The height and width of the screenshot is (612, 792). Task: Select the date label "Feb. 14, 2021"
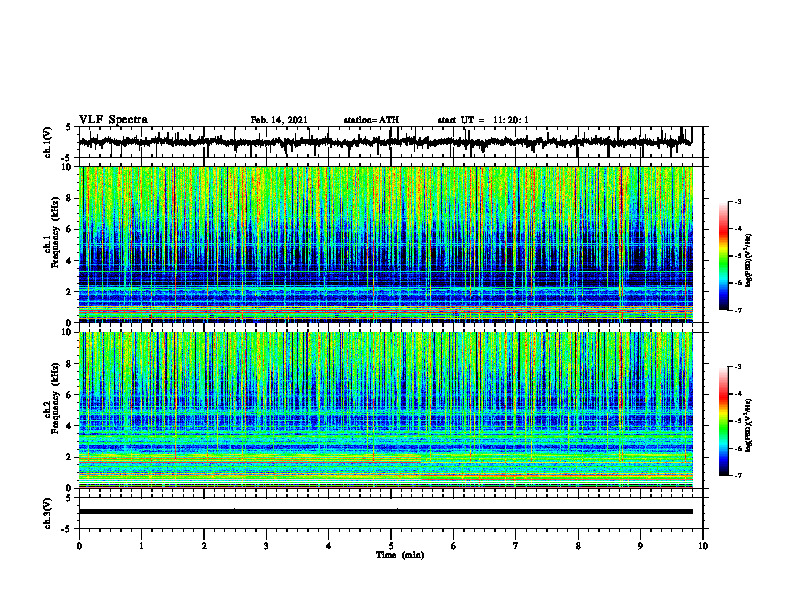[279, 120]
